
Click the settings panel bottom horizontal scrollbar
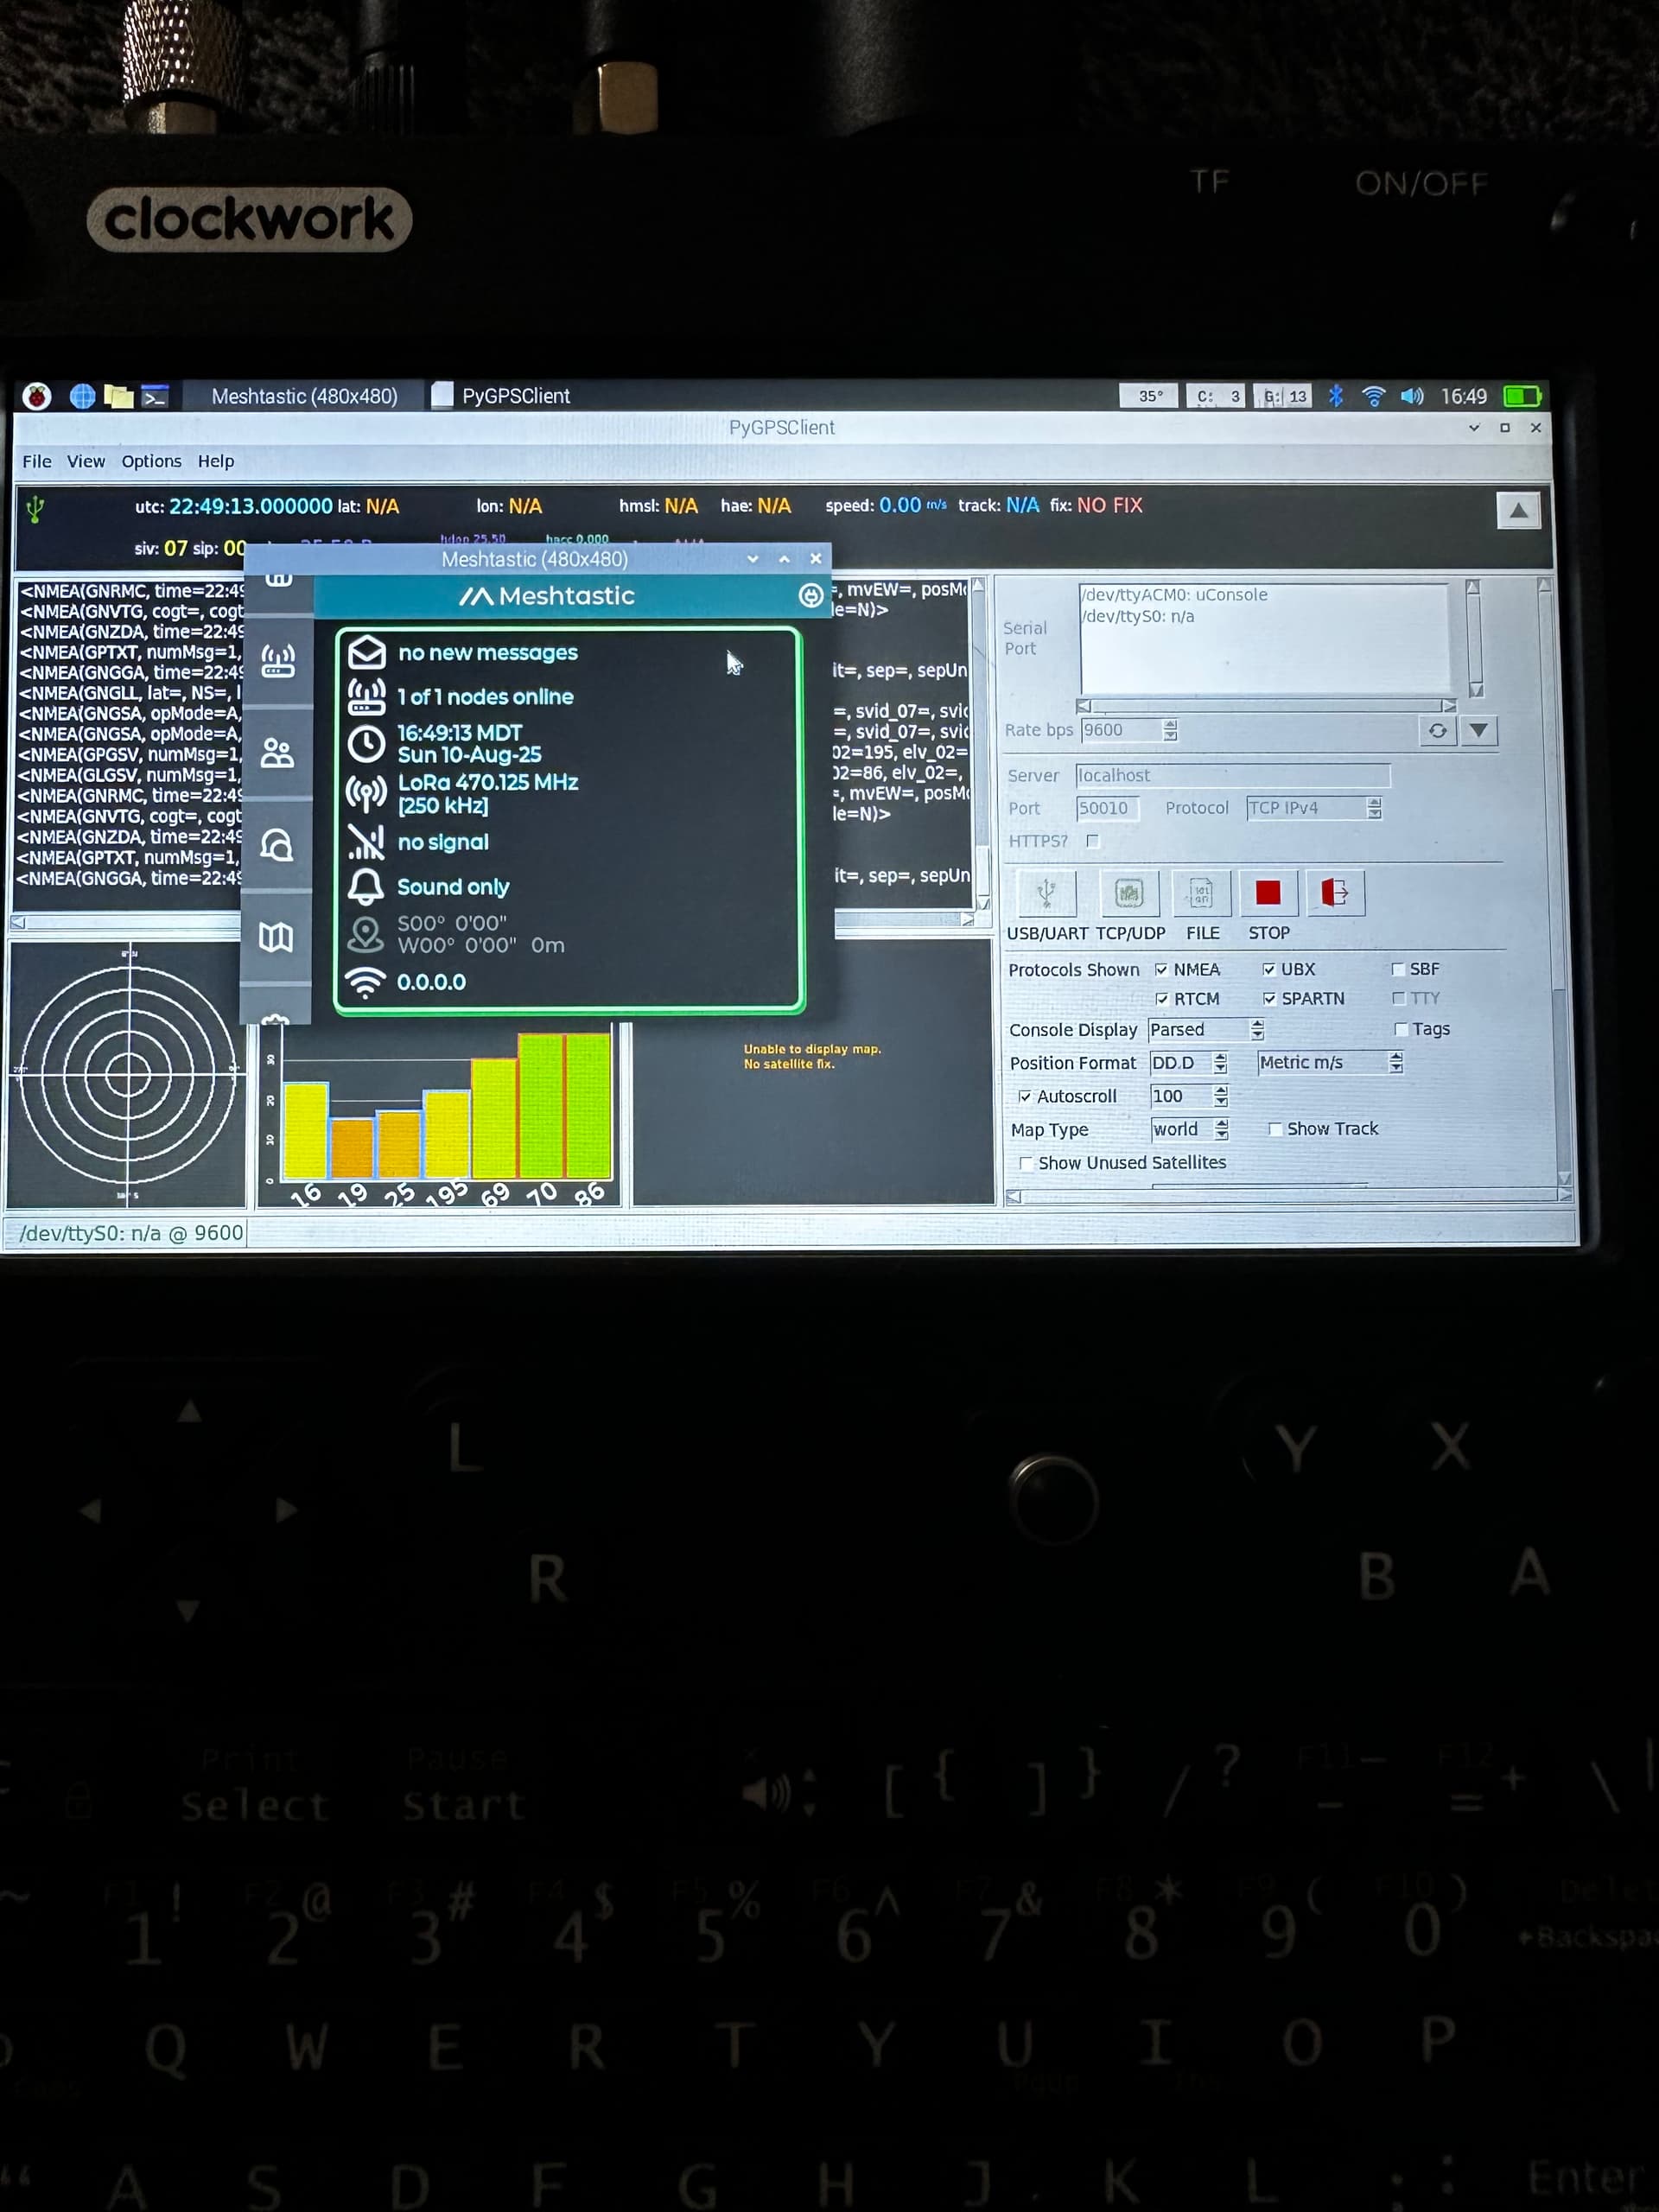click(x=1289, y=1196)
